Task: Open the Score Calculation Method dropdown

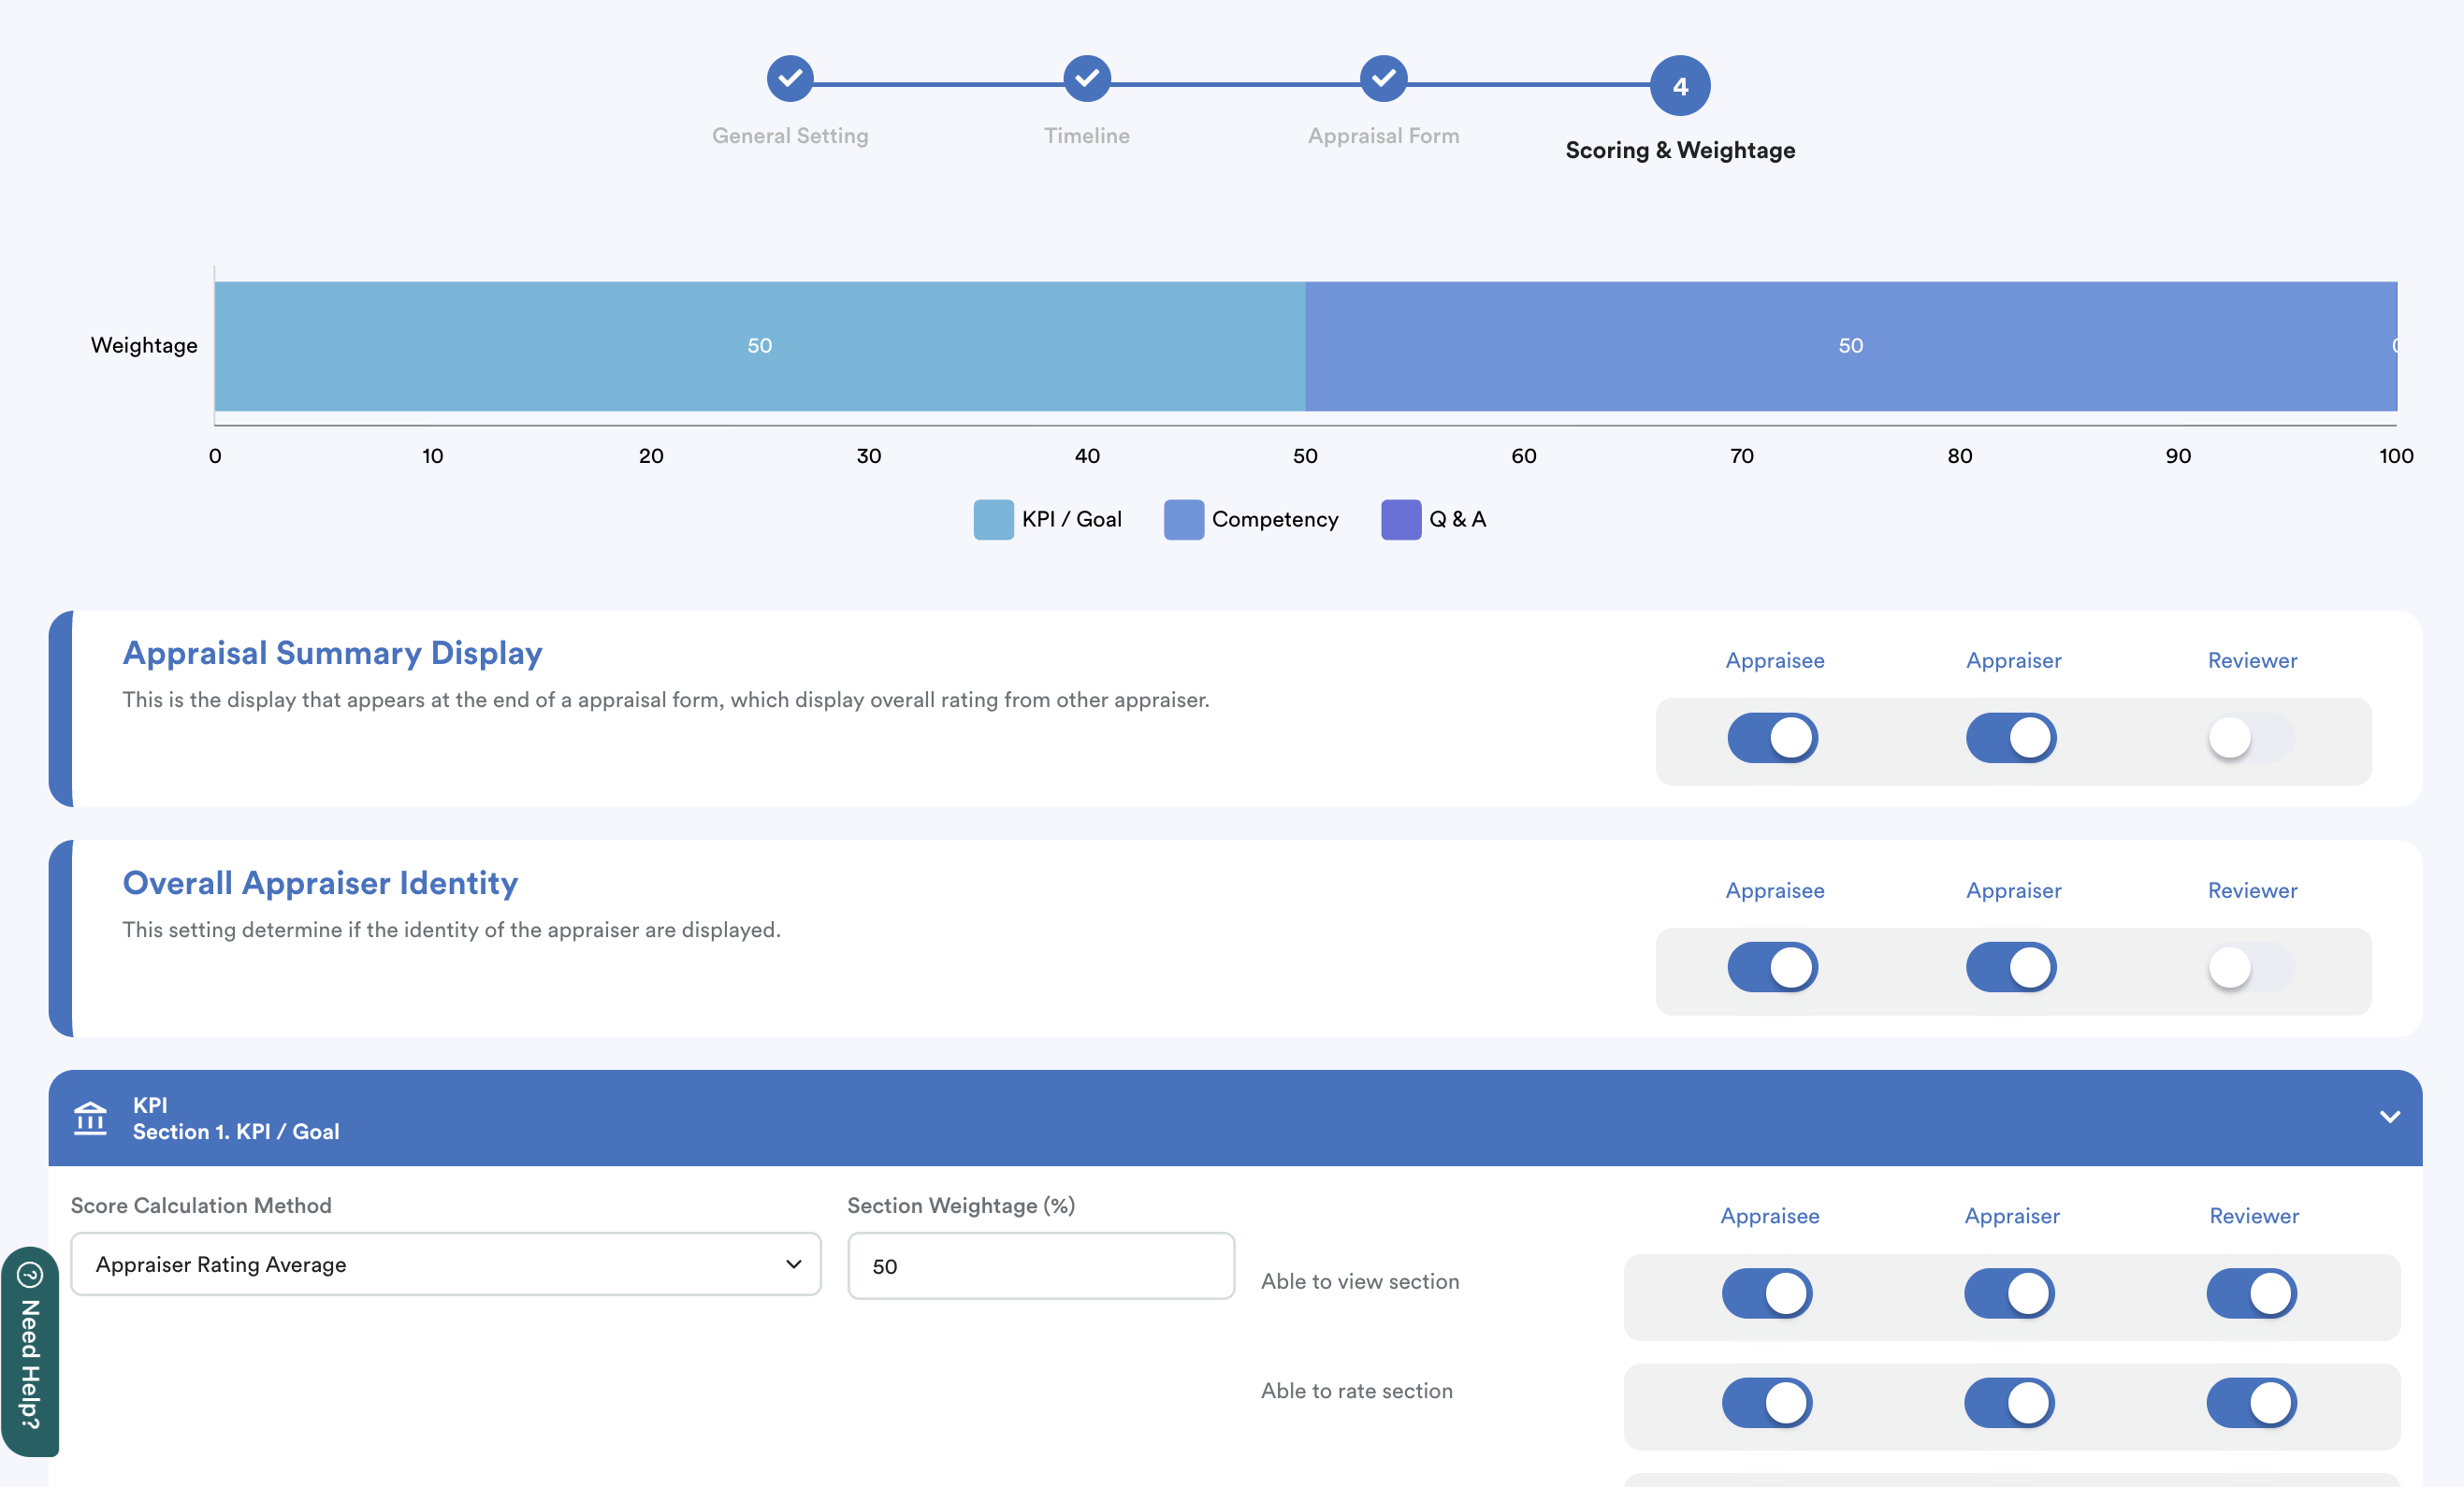Action: 445,1264
